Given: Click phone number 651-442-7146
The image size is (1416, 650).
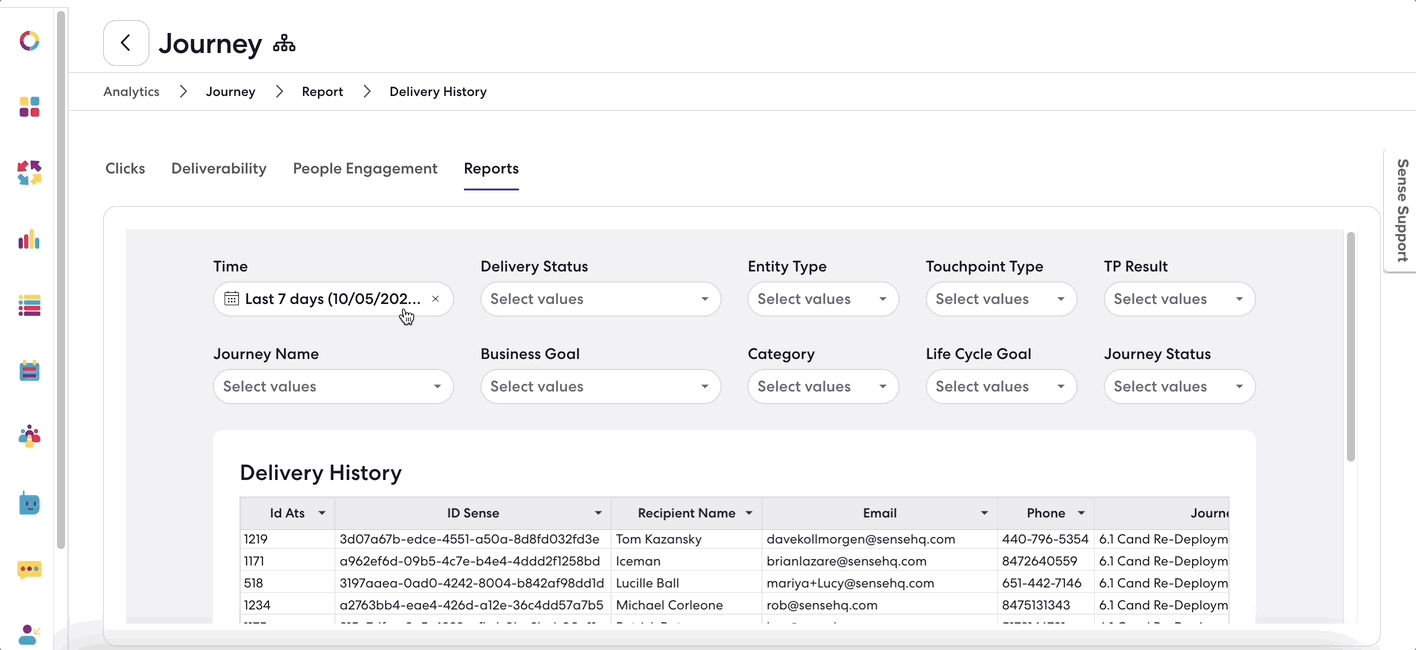Looking at the screenshot, I should pos(1042,583).
